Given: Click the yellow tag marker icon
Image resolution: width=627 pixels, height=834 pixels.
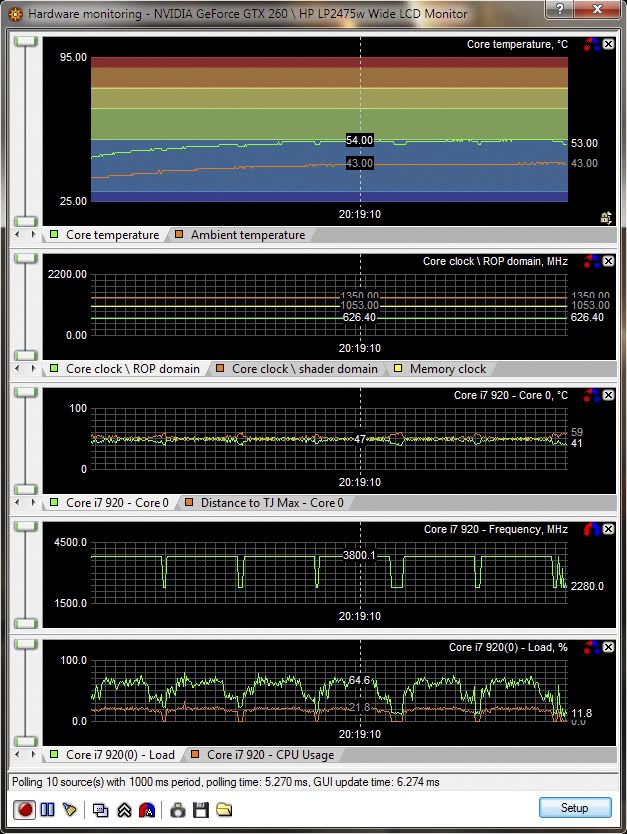Looking at the screenshot, I should [x=70, y=808].
